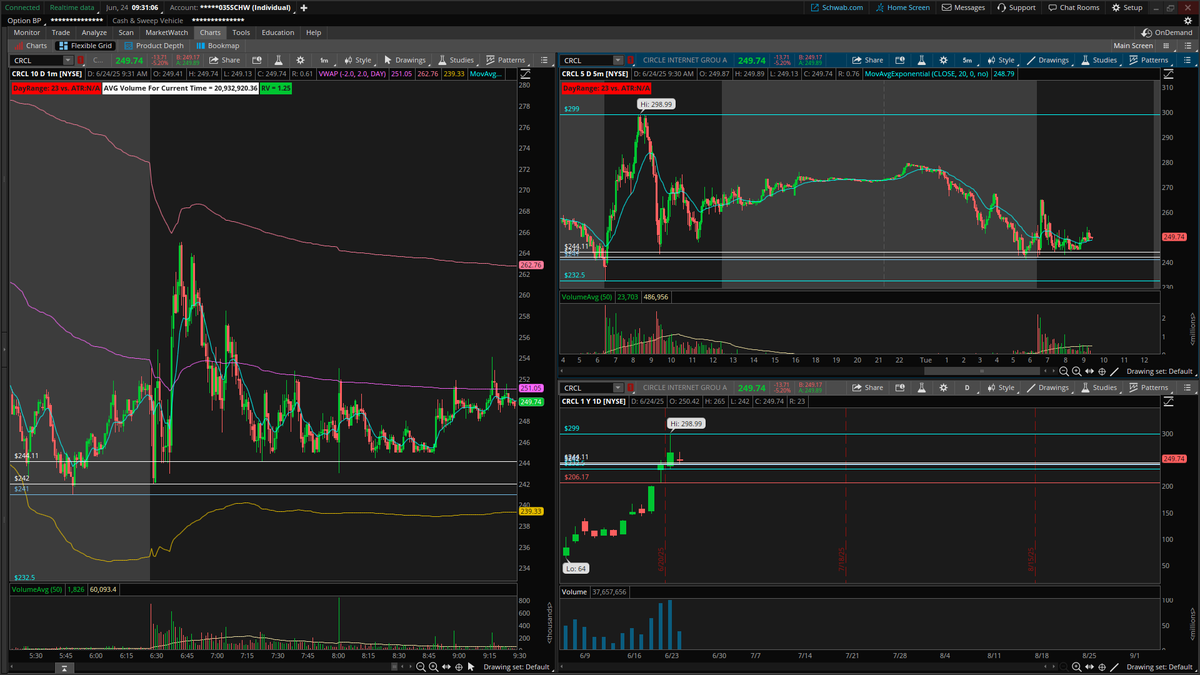Click the symbol input field in 5m chart
This screenshot has width=1200, height=675.
pyautogui.click(x=586, y=60)
